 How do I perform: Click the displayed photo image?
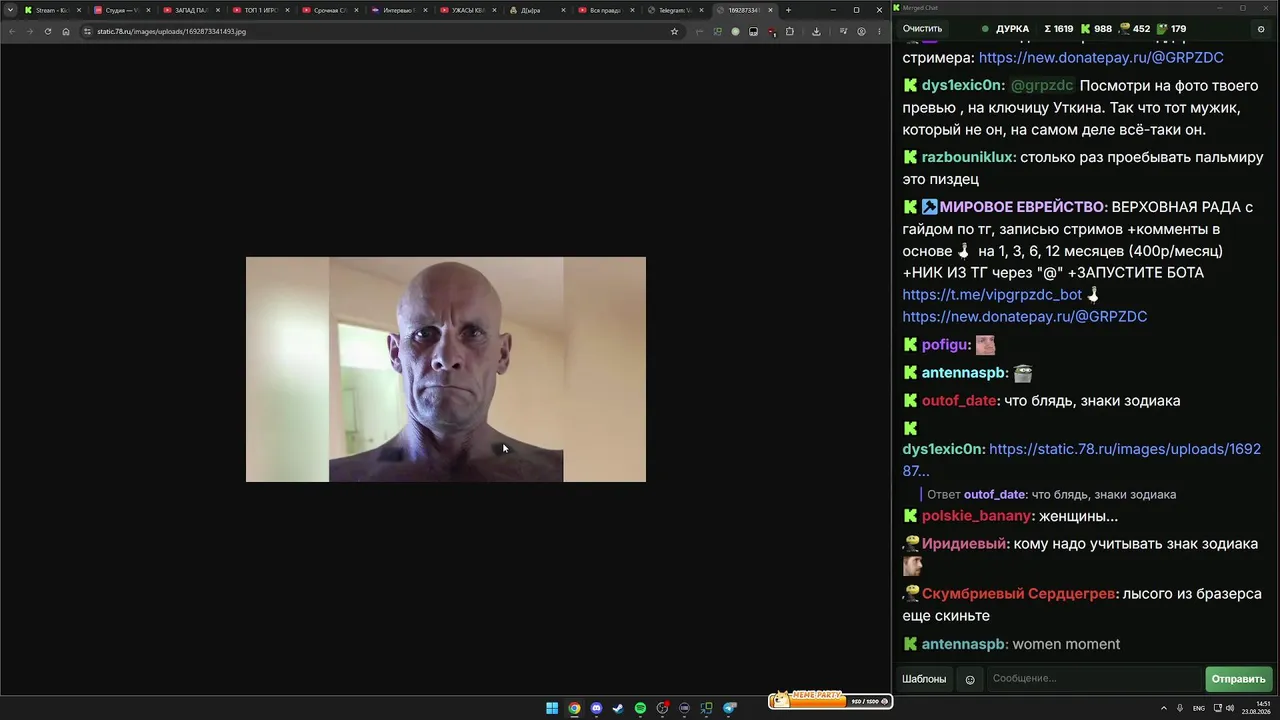click(446, 369)
